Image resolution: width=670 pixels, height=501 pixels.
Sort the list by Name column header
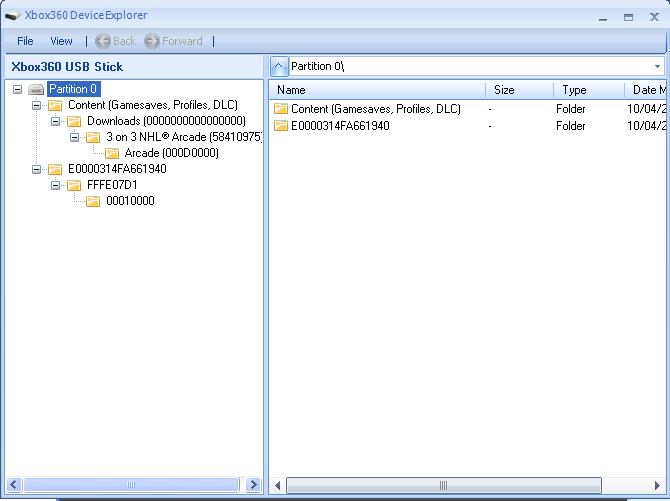click(378, 90)
